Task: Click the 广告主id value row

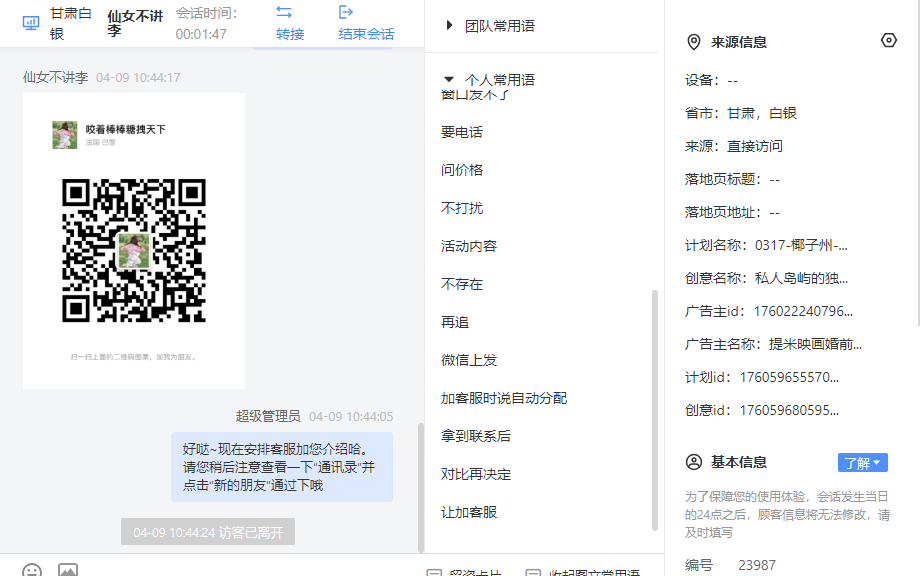Action: [769, 311]
